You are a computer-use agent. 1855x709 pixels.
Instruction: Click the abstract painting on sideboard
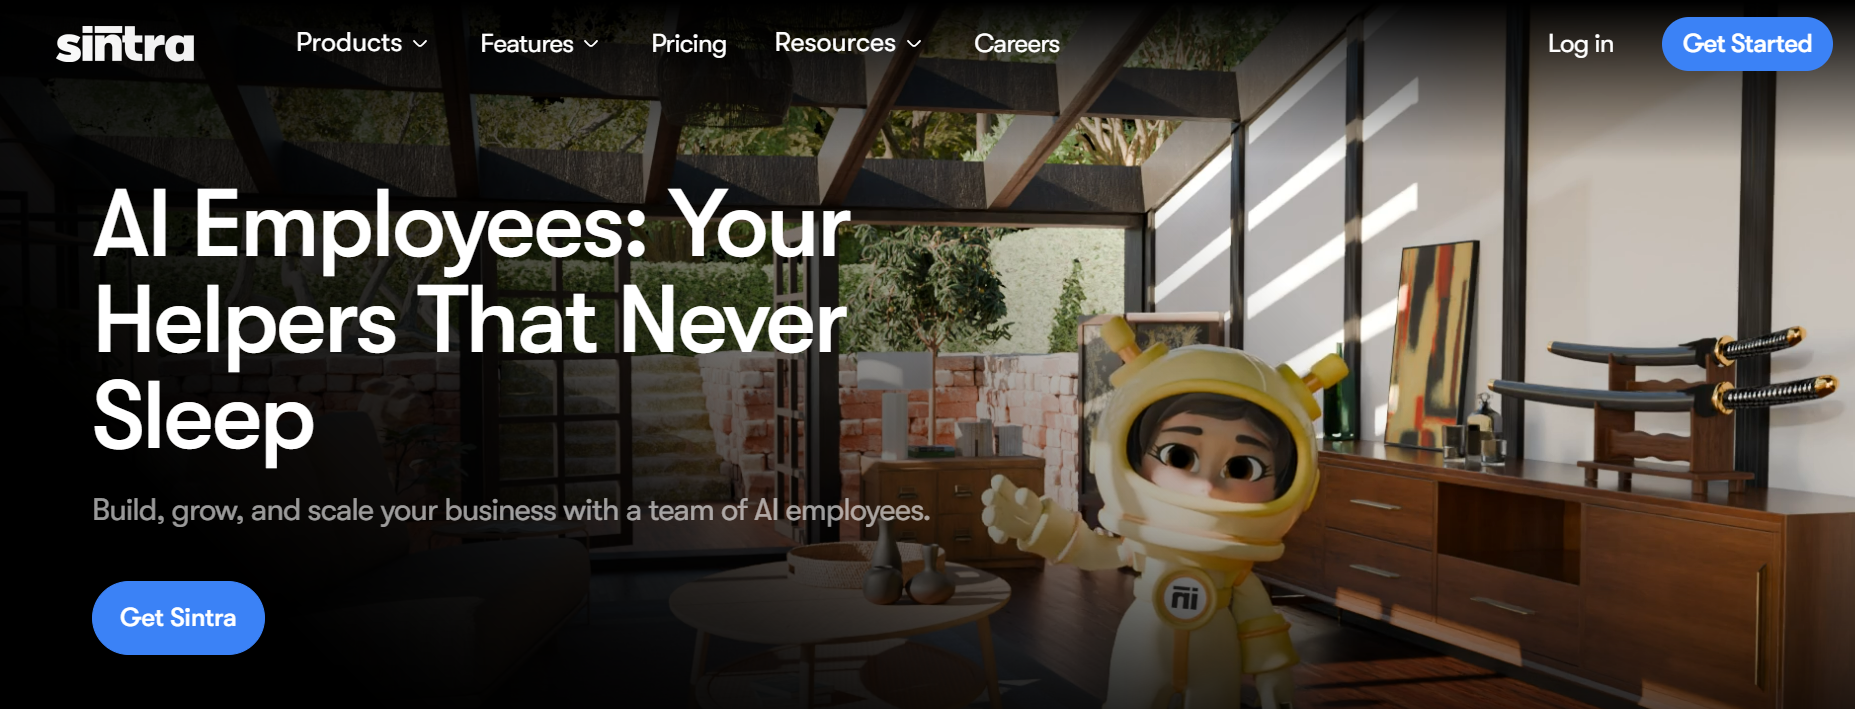tap(1430, 344)
